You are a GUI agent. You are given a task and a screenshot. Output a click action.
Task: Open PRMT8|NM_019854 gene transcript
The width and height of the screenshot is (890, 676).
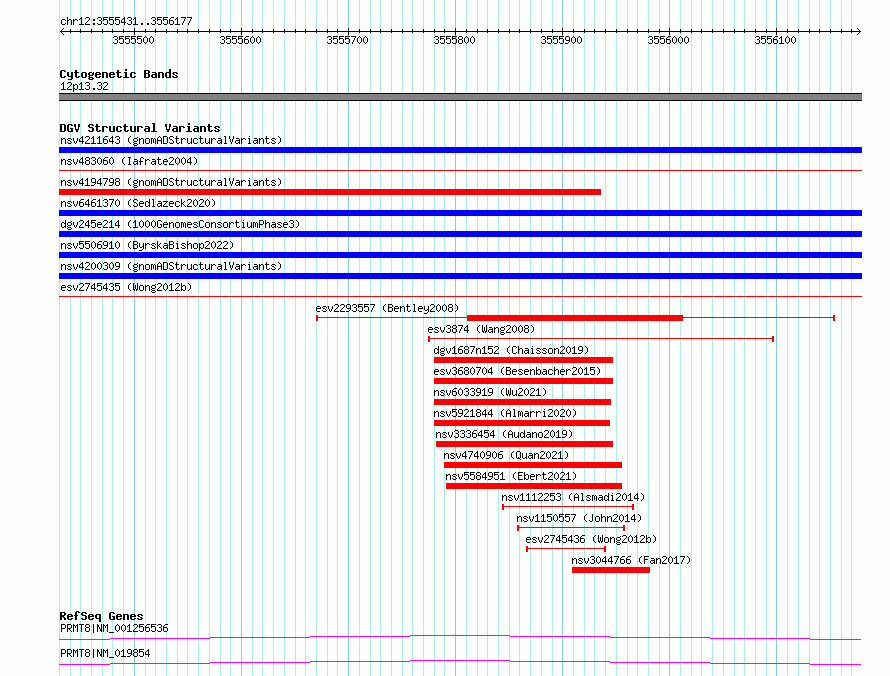point(105,653)
